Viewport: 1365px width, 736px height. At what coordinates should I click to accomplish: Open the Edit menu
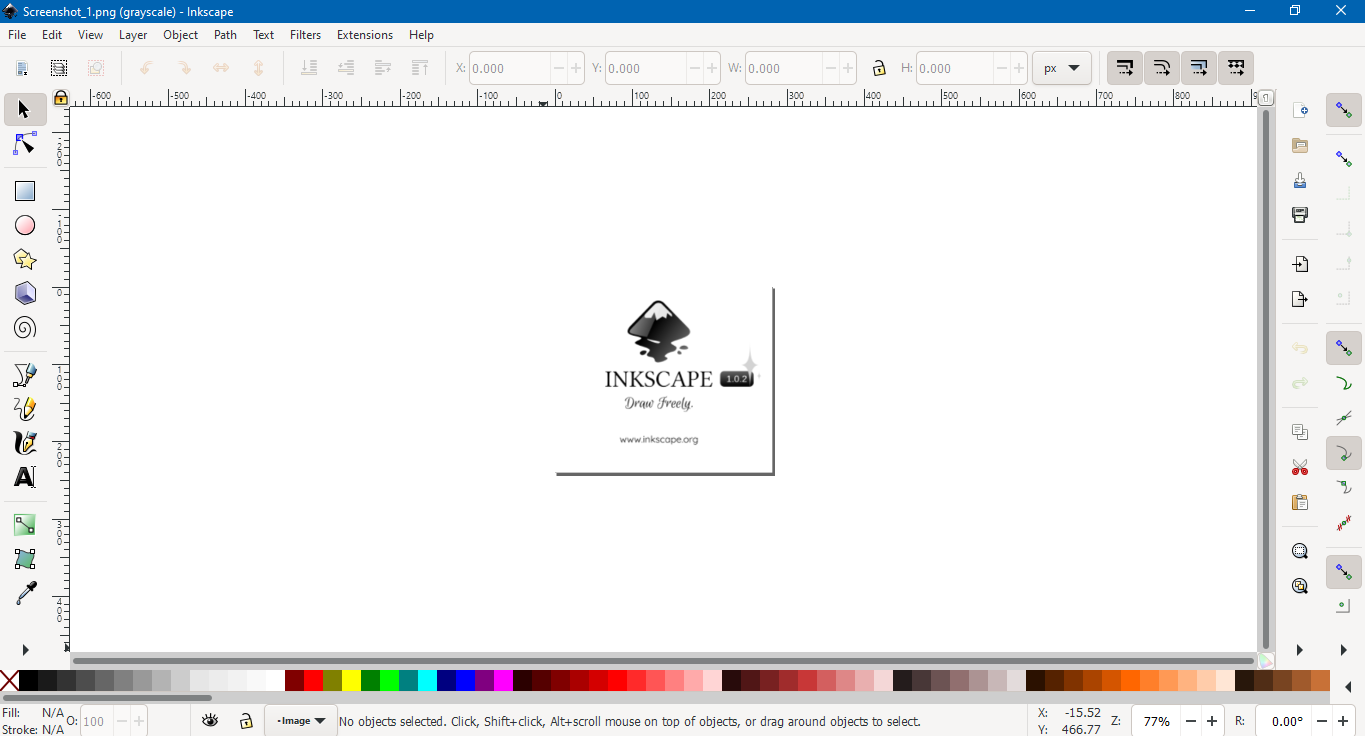point(52,34)
